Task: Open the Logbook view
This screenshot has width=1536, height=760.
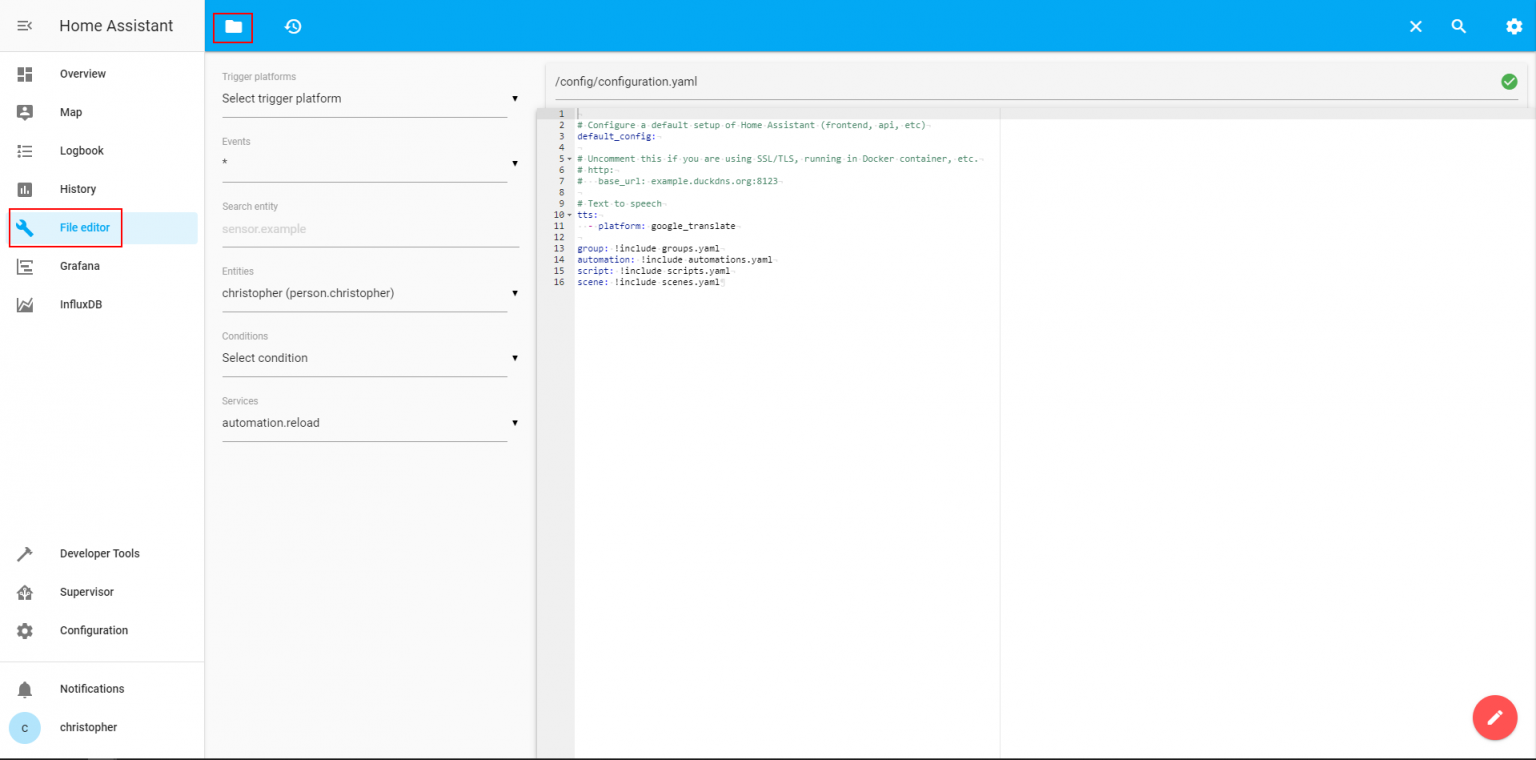Action: 81,150
